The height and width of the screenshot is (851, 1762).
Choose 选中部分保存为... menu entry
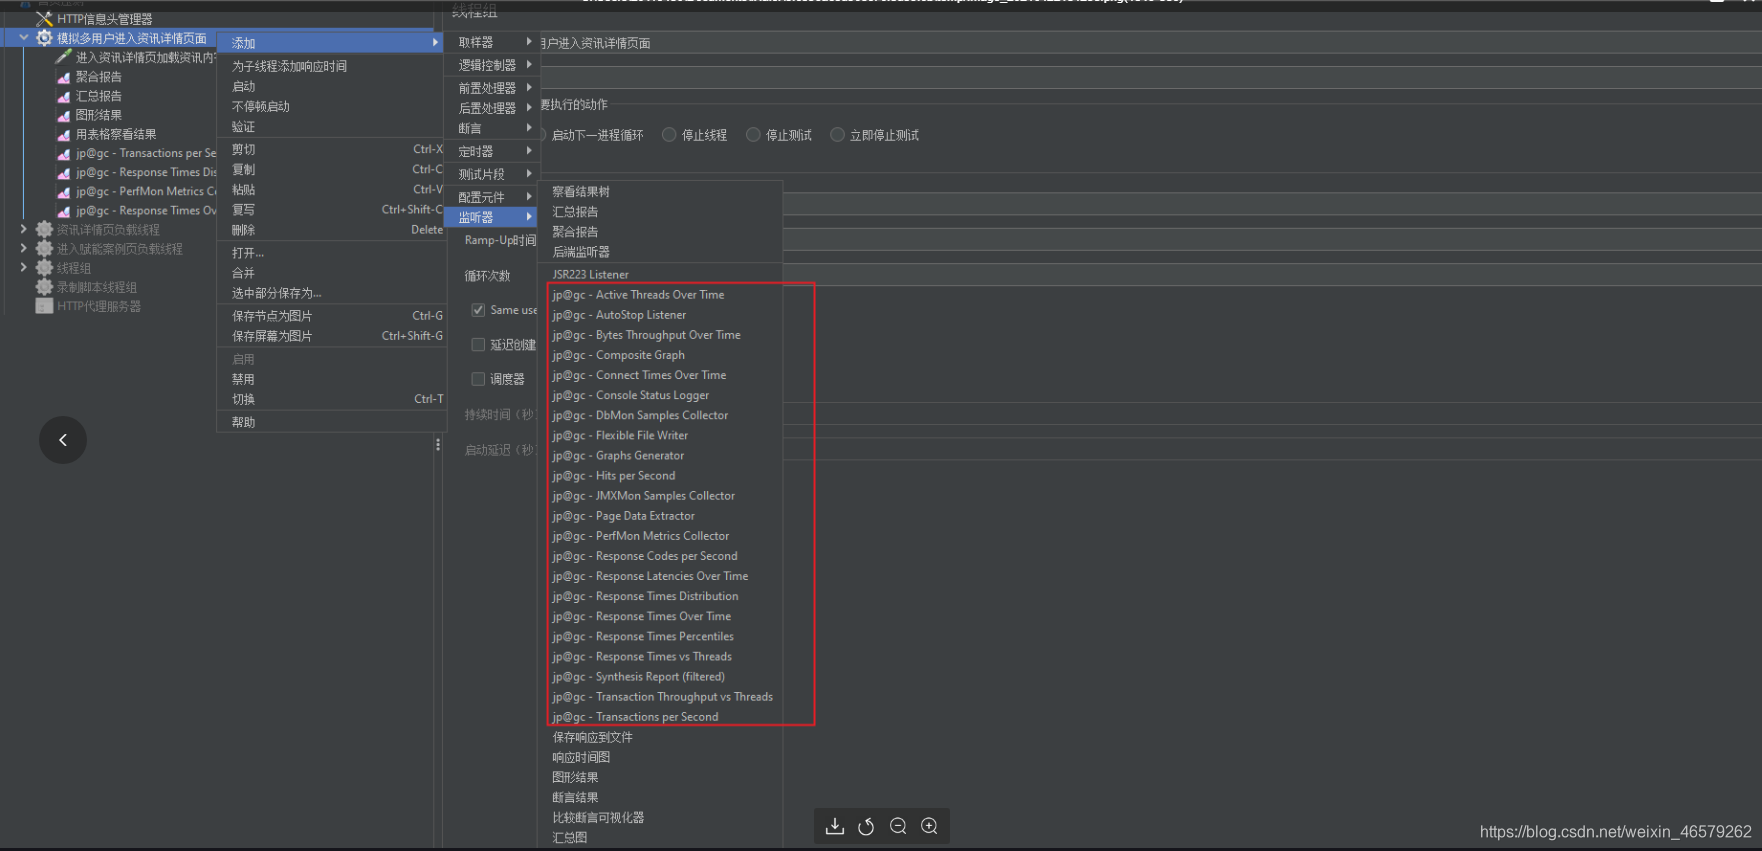(331, 293)
